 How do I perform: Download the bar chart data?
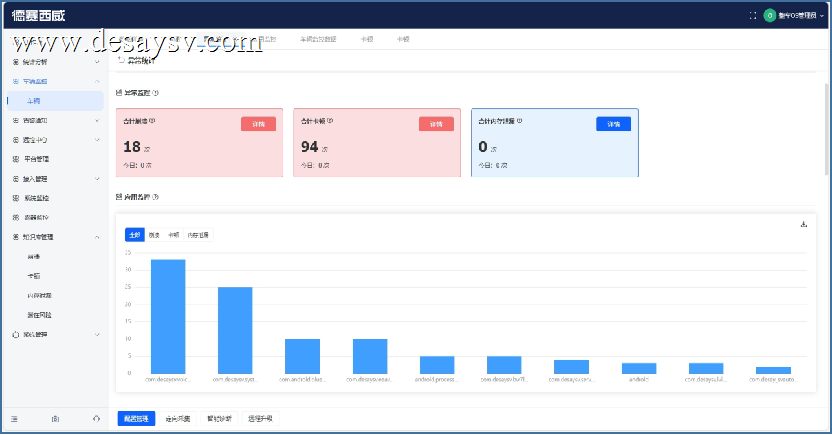803,224
